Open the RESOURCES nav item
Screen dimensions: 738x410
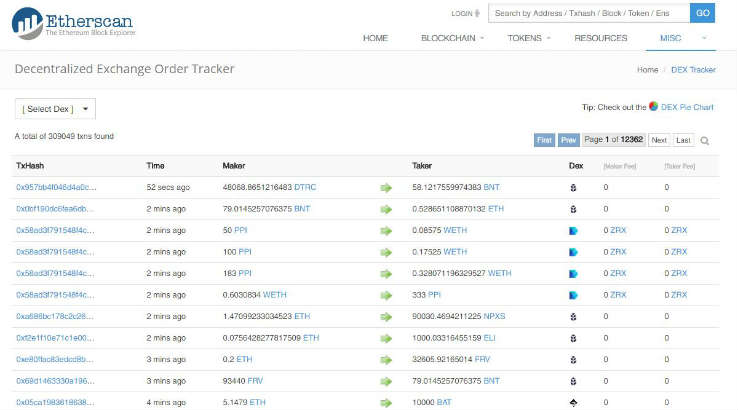(x=600, y=38)
